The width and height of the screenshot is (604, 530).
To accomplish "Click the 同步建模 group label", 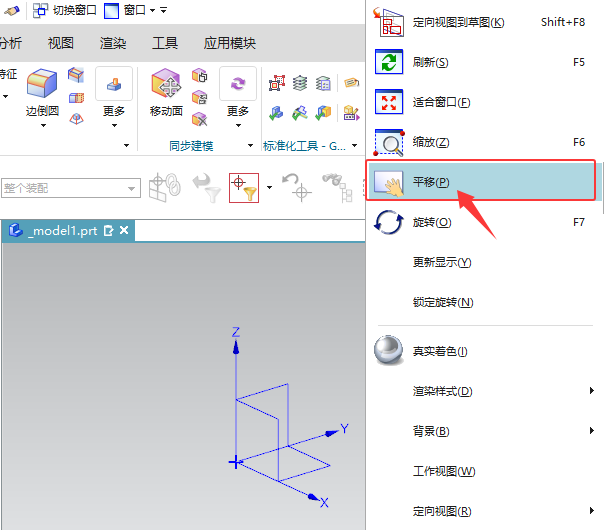I will point(191,146).
